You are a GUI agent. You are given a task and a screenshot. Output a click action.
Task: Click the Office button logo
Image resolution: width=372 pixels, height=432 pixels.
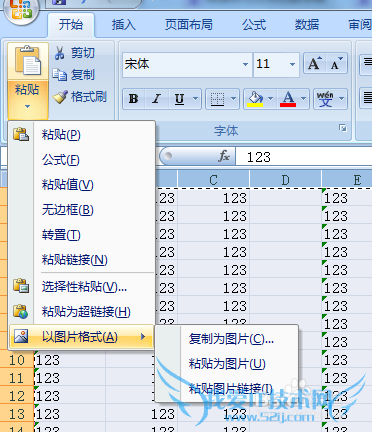[x=21, y=10]
